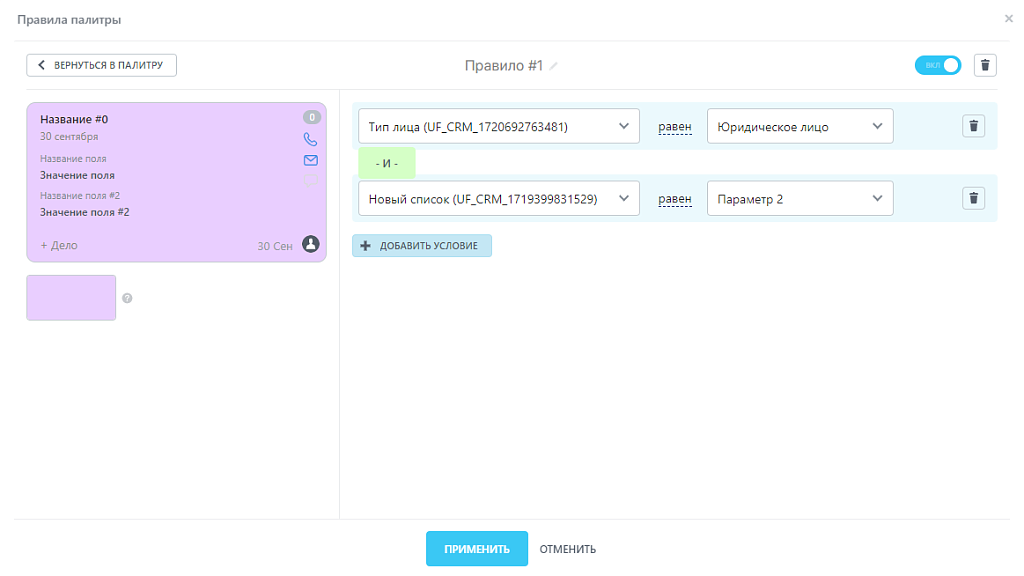Open the Юридическое лицо value dropdown
Screen dimensions: 1024x576
tap(799, 126)
